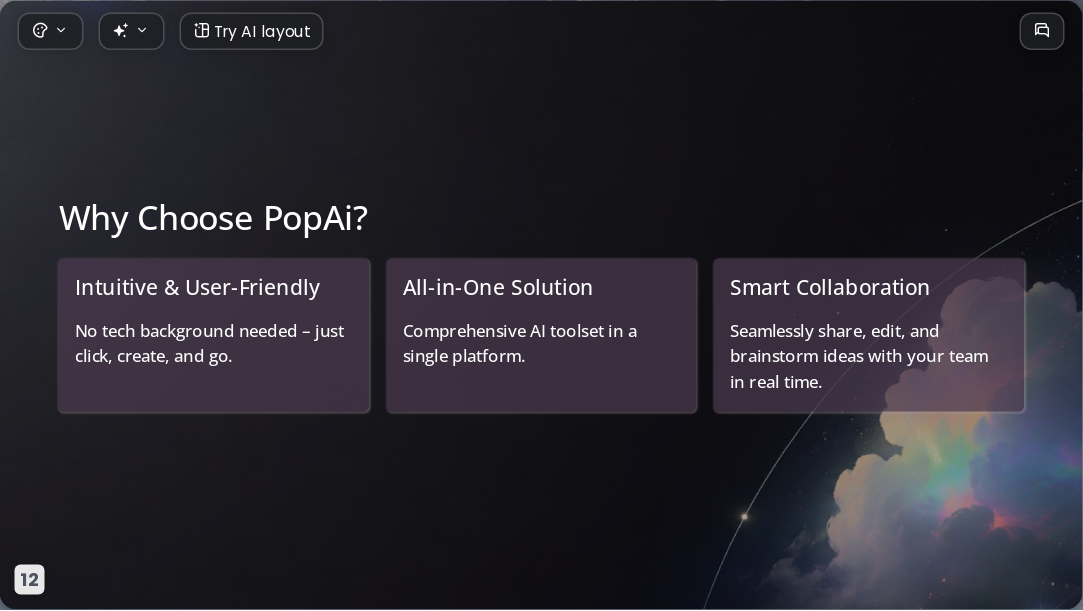Select the 'Why Choose PopAi?' heading

click(213, 218)
